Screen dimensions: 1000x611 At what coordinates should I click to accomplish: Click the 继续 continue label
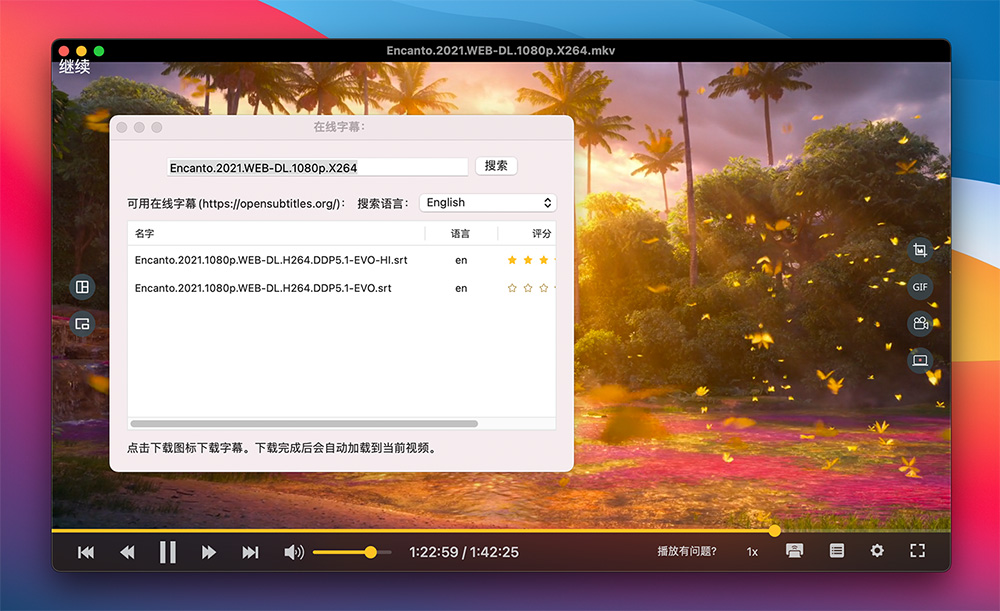(75, 67)
